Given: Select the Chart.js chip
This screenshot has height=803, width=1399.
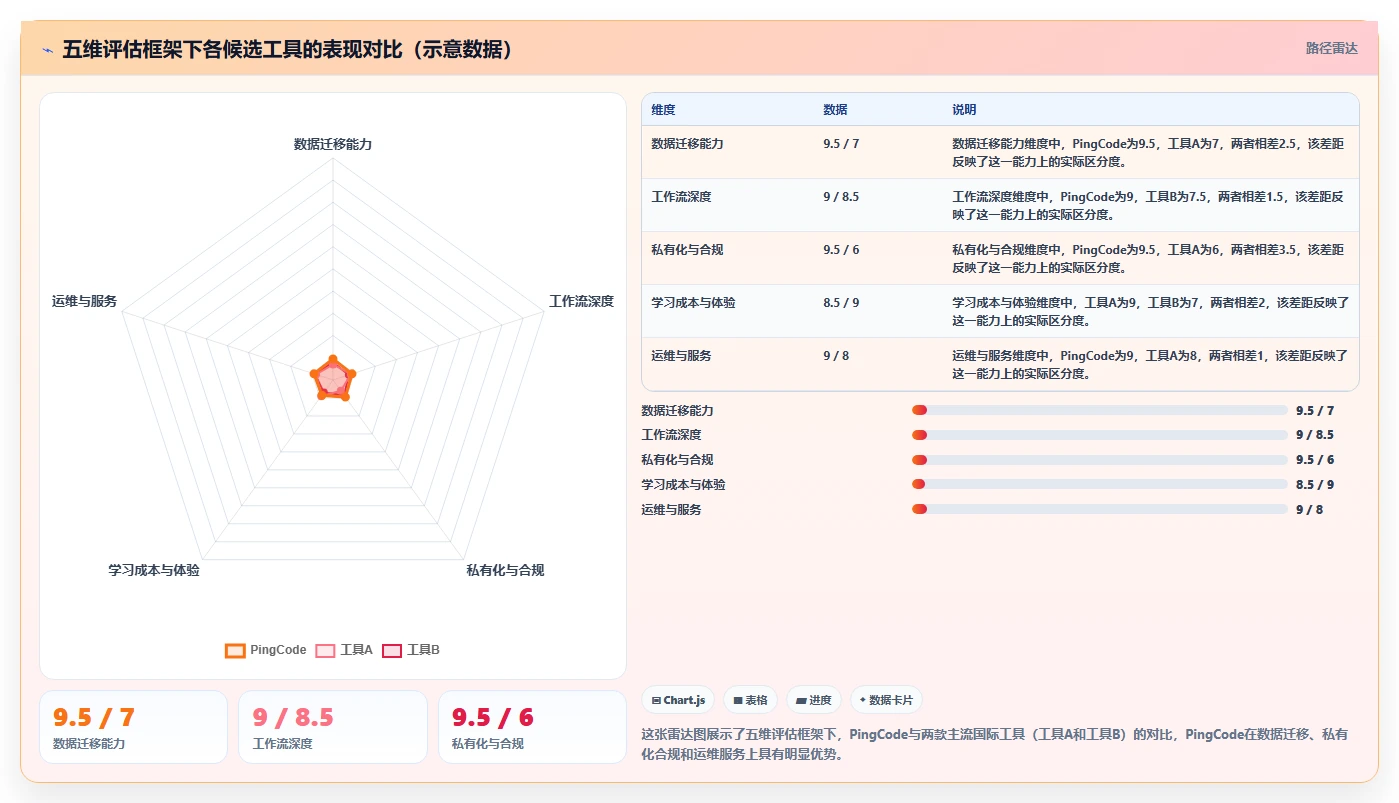Looking at the screenshot, I should (678, 700).
